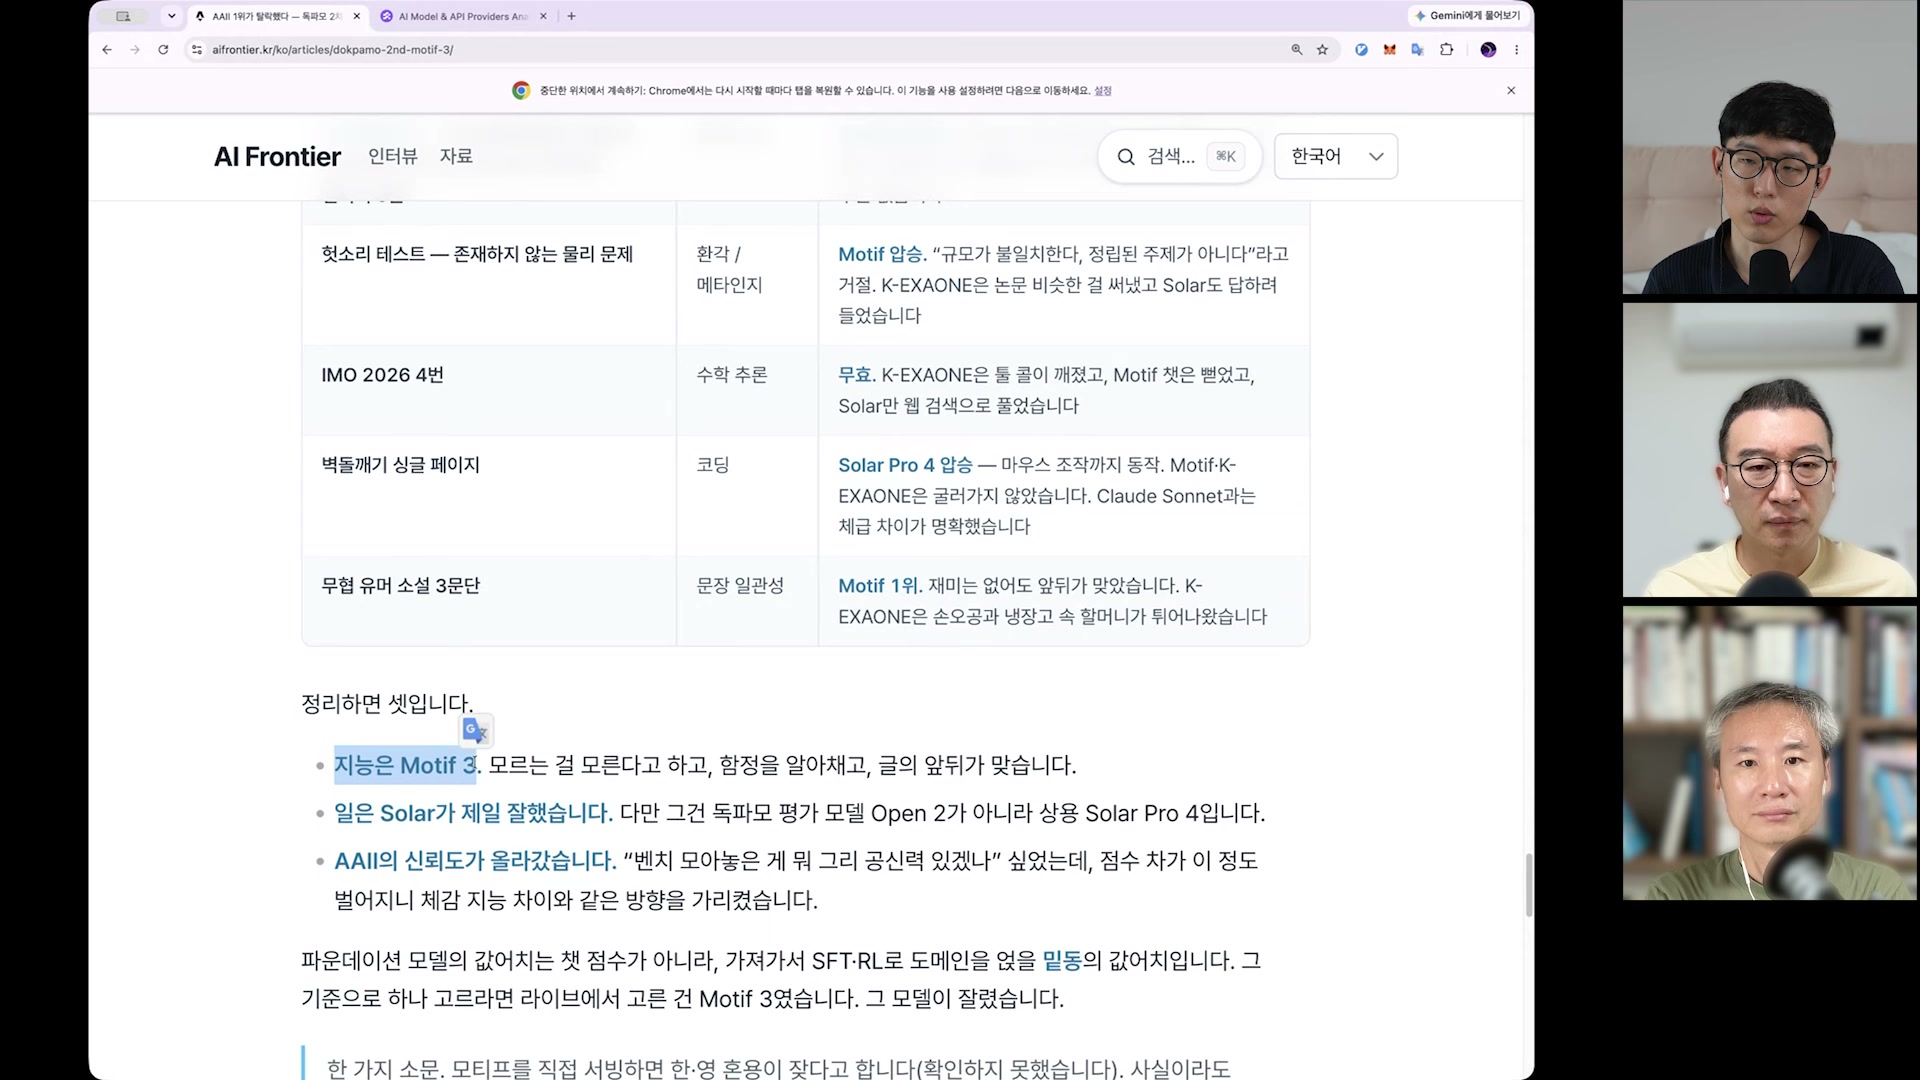
Task: Click the 무효 highlighted text
Action: click(857, 375)
